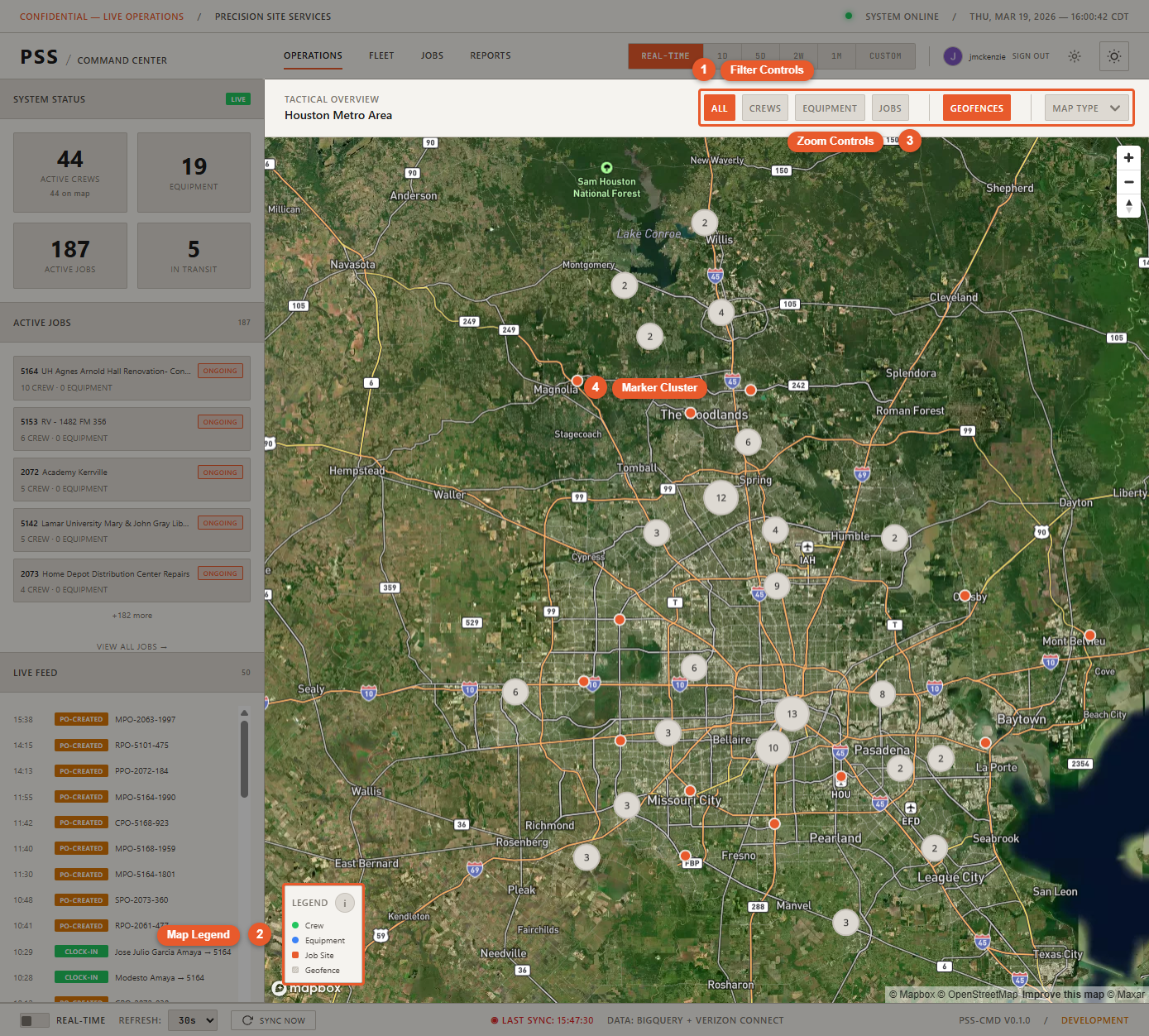The image size is (1149, 1036).
Task: Click SIGN OUT in the header
Action: point(1030,57)
